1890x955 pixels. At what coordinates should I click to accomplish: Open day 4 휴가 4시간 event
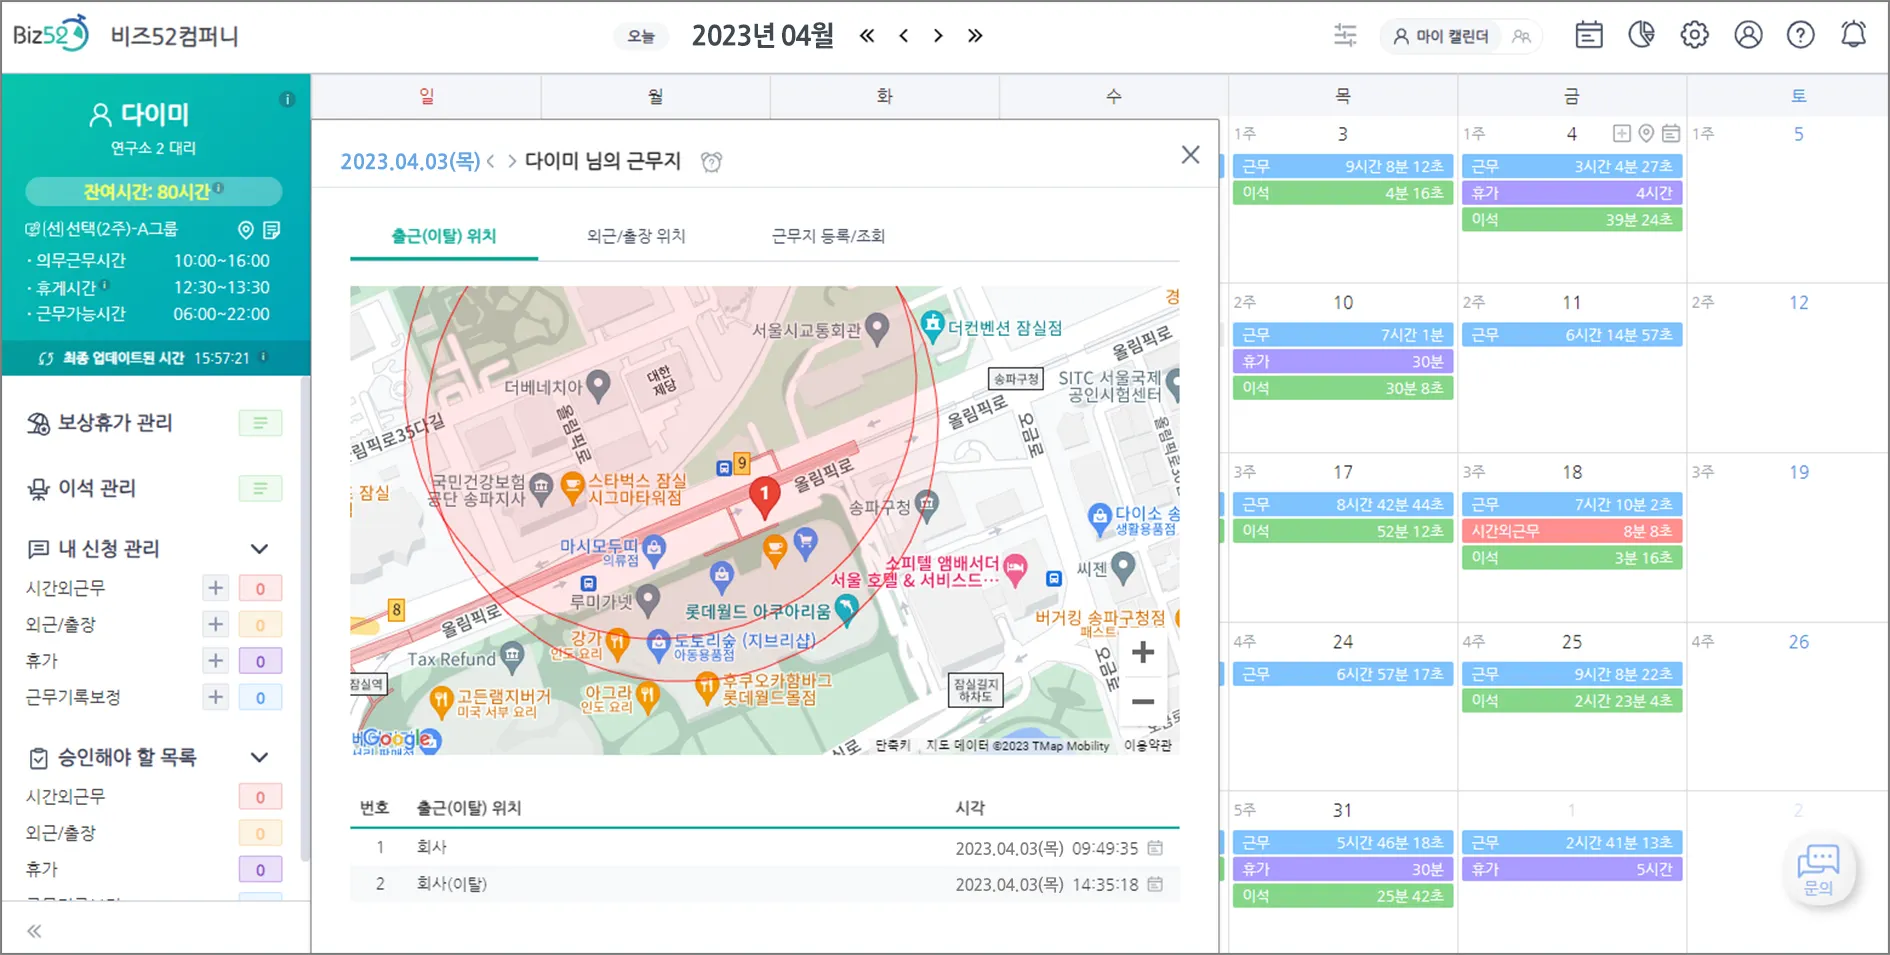(1572, 193)
